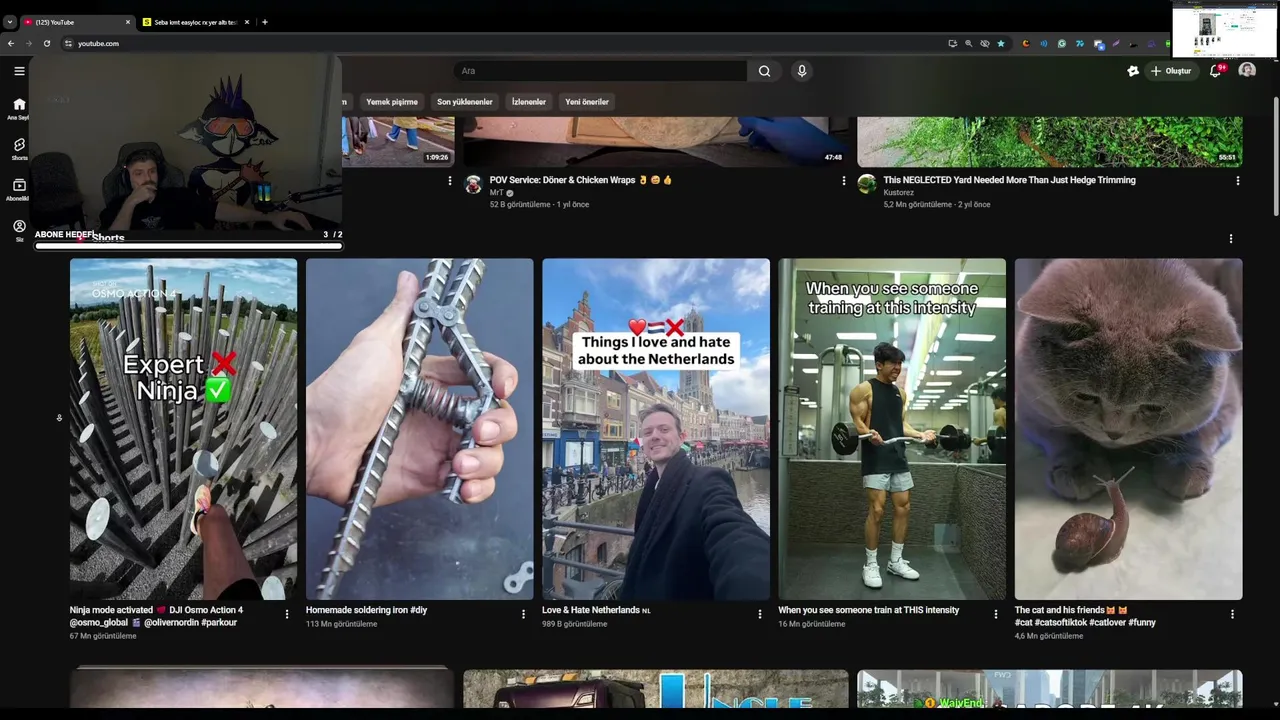Open options for 'Love & Hate Netherlands' short
This screenshot has height=720, width=1280.
pos(759,614)
